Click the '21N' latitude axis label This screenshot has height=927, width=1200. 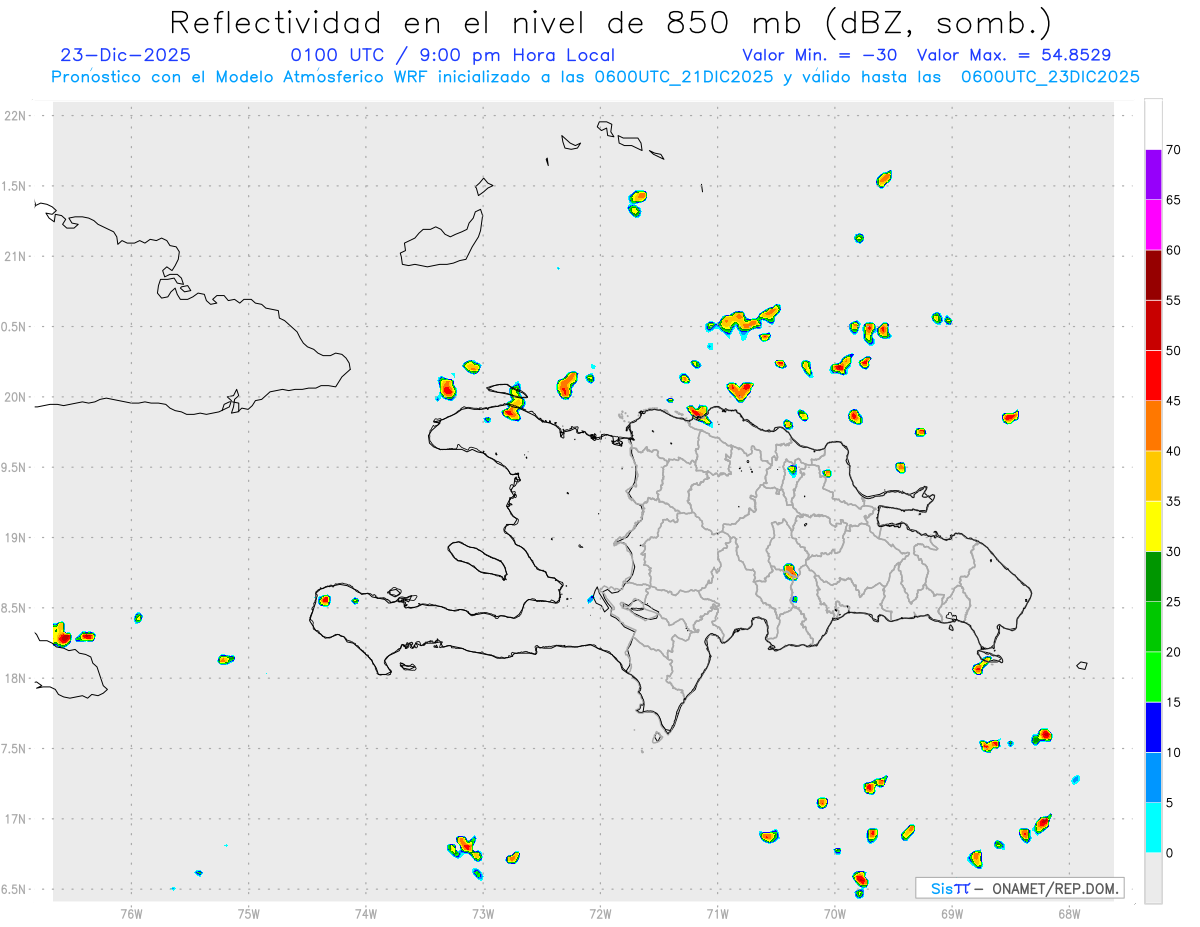[x=15, y=257]
